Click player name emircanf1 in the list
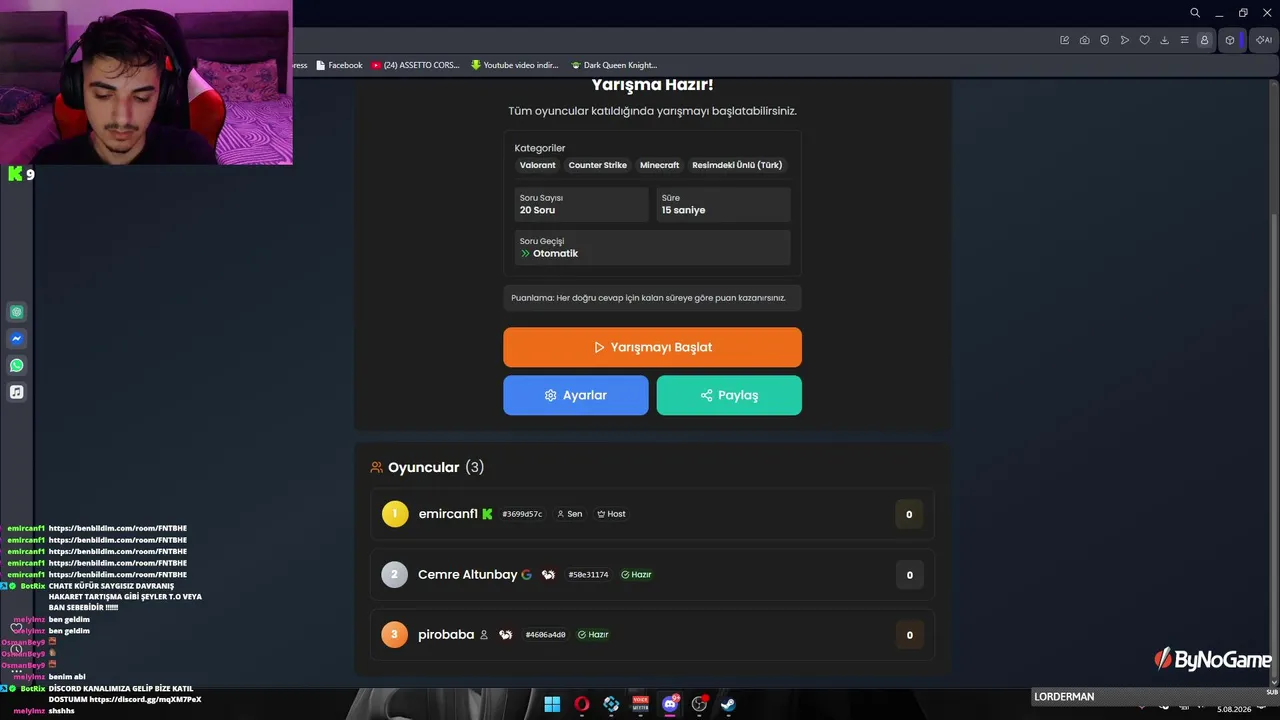Screen dimensions: 1280x720 448,514
